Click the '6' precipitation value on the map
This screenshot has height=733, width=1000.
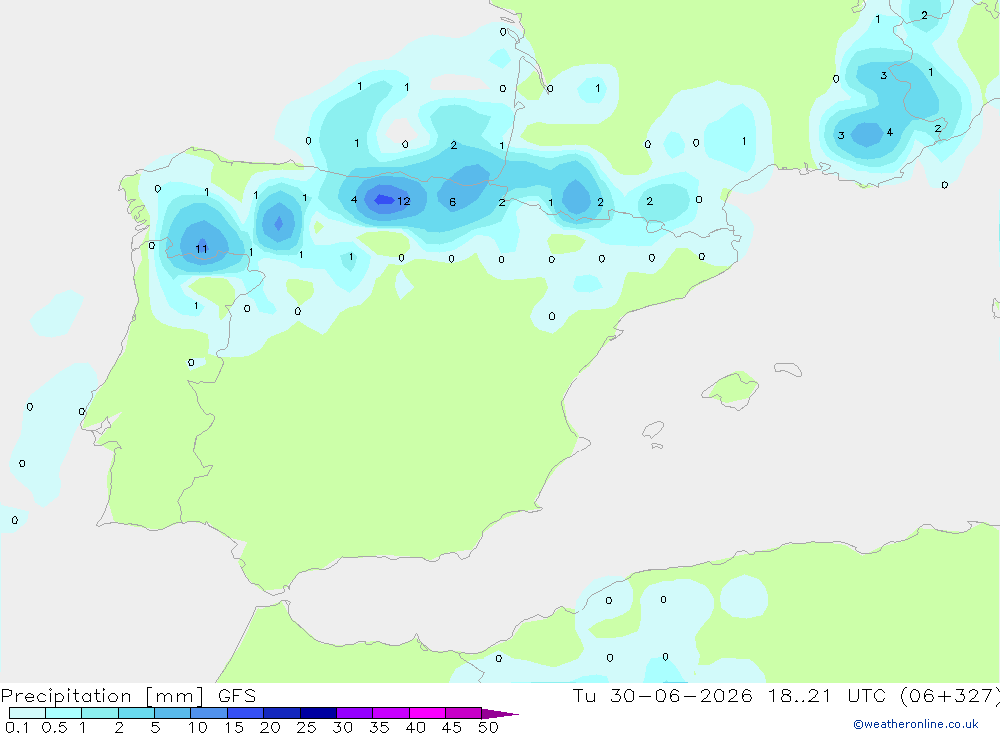452,202
